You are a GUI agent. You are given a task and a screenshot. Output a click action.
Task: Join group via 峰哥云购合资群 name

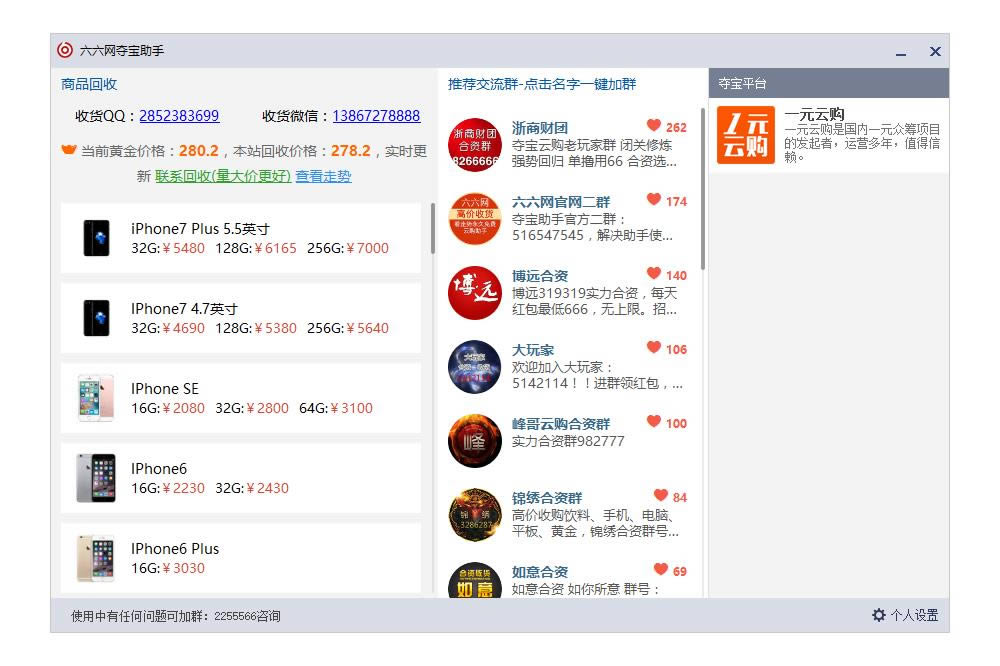pyautogui.click(x=561, y=424)
